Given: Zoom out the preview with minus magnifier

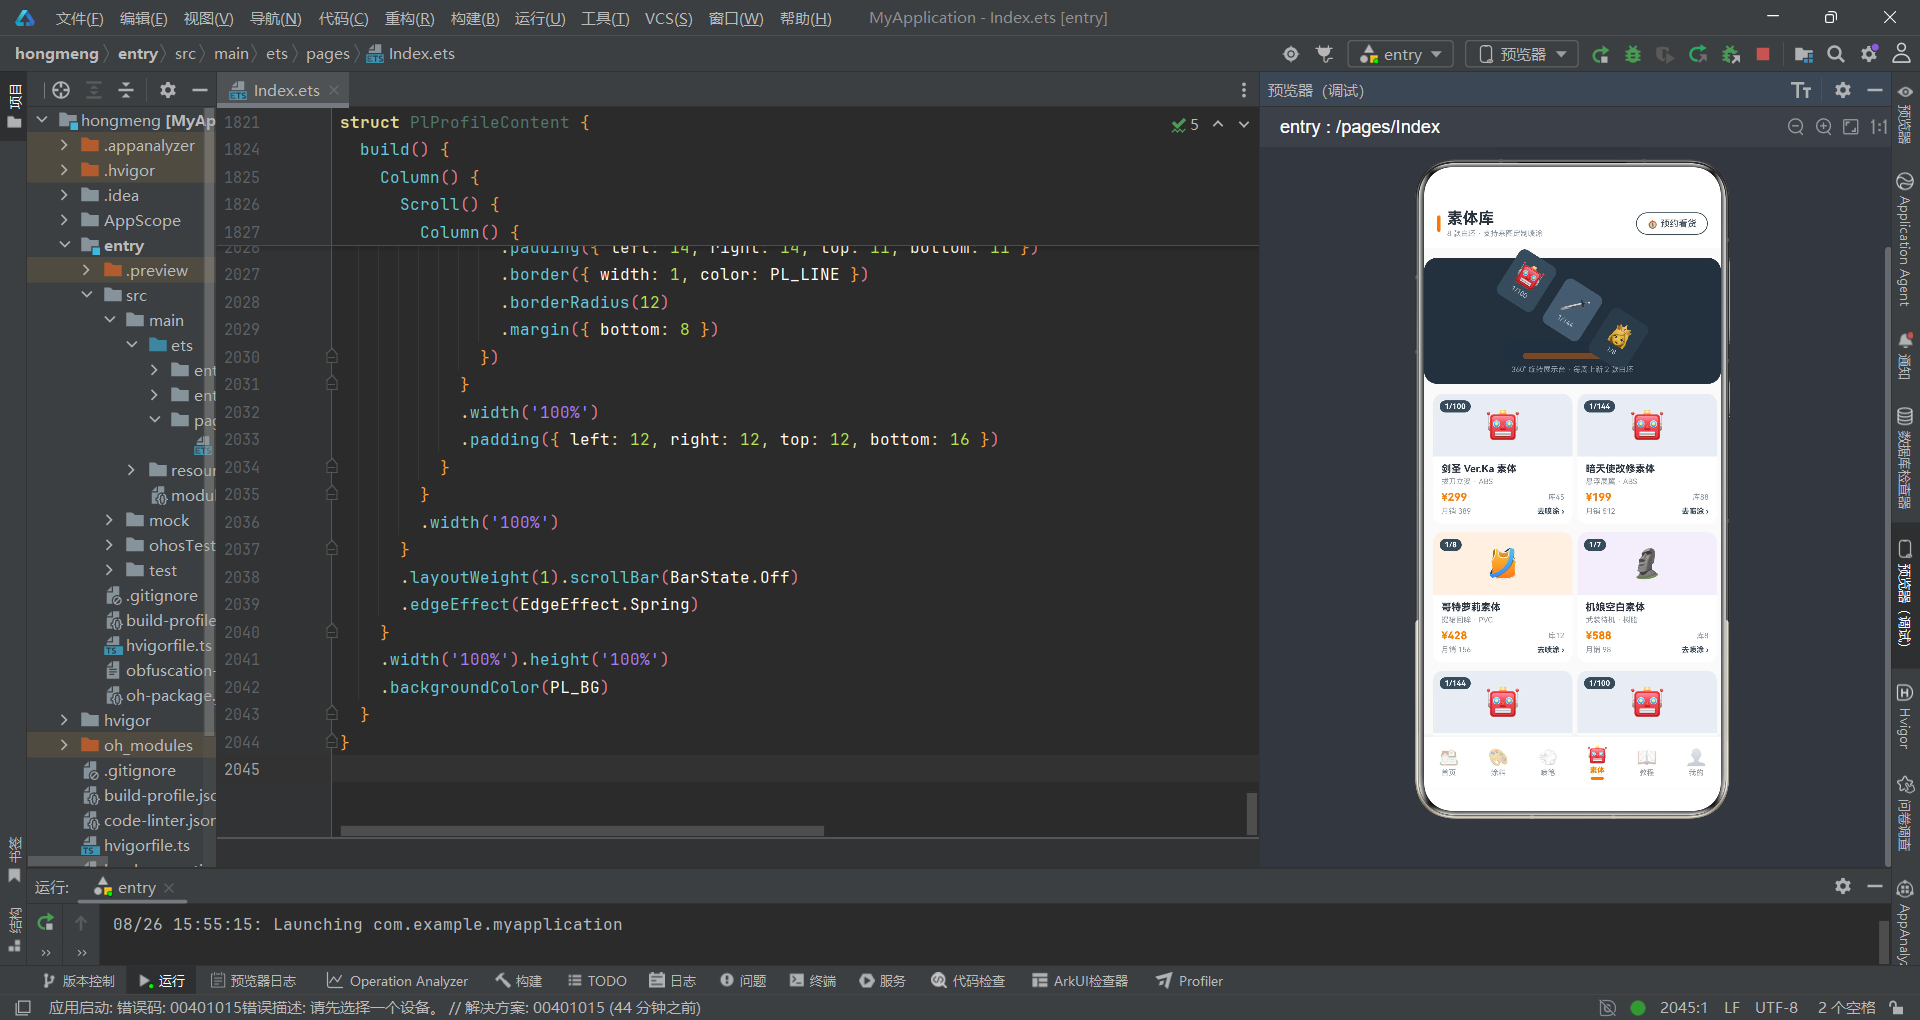Looking at the screenshot, I should click(1796, 127).
